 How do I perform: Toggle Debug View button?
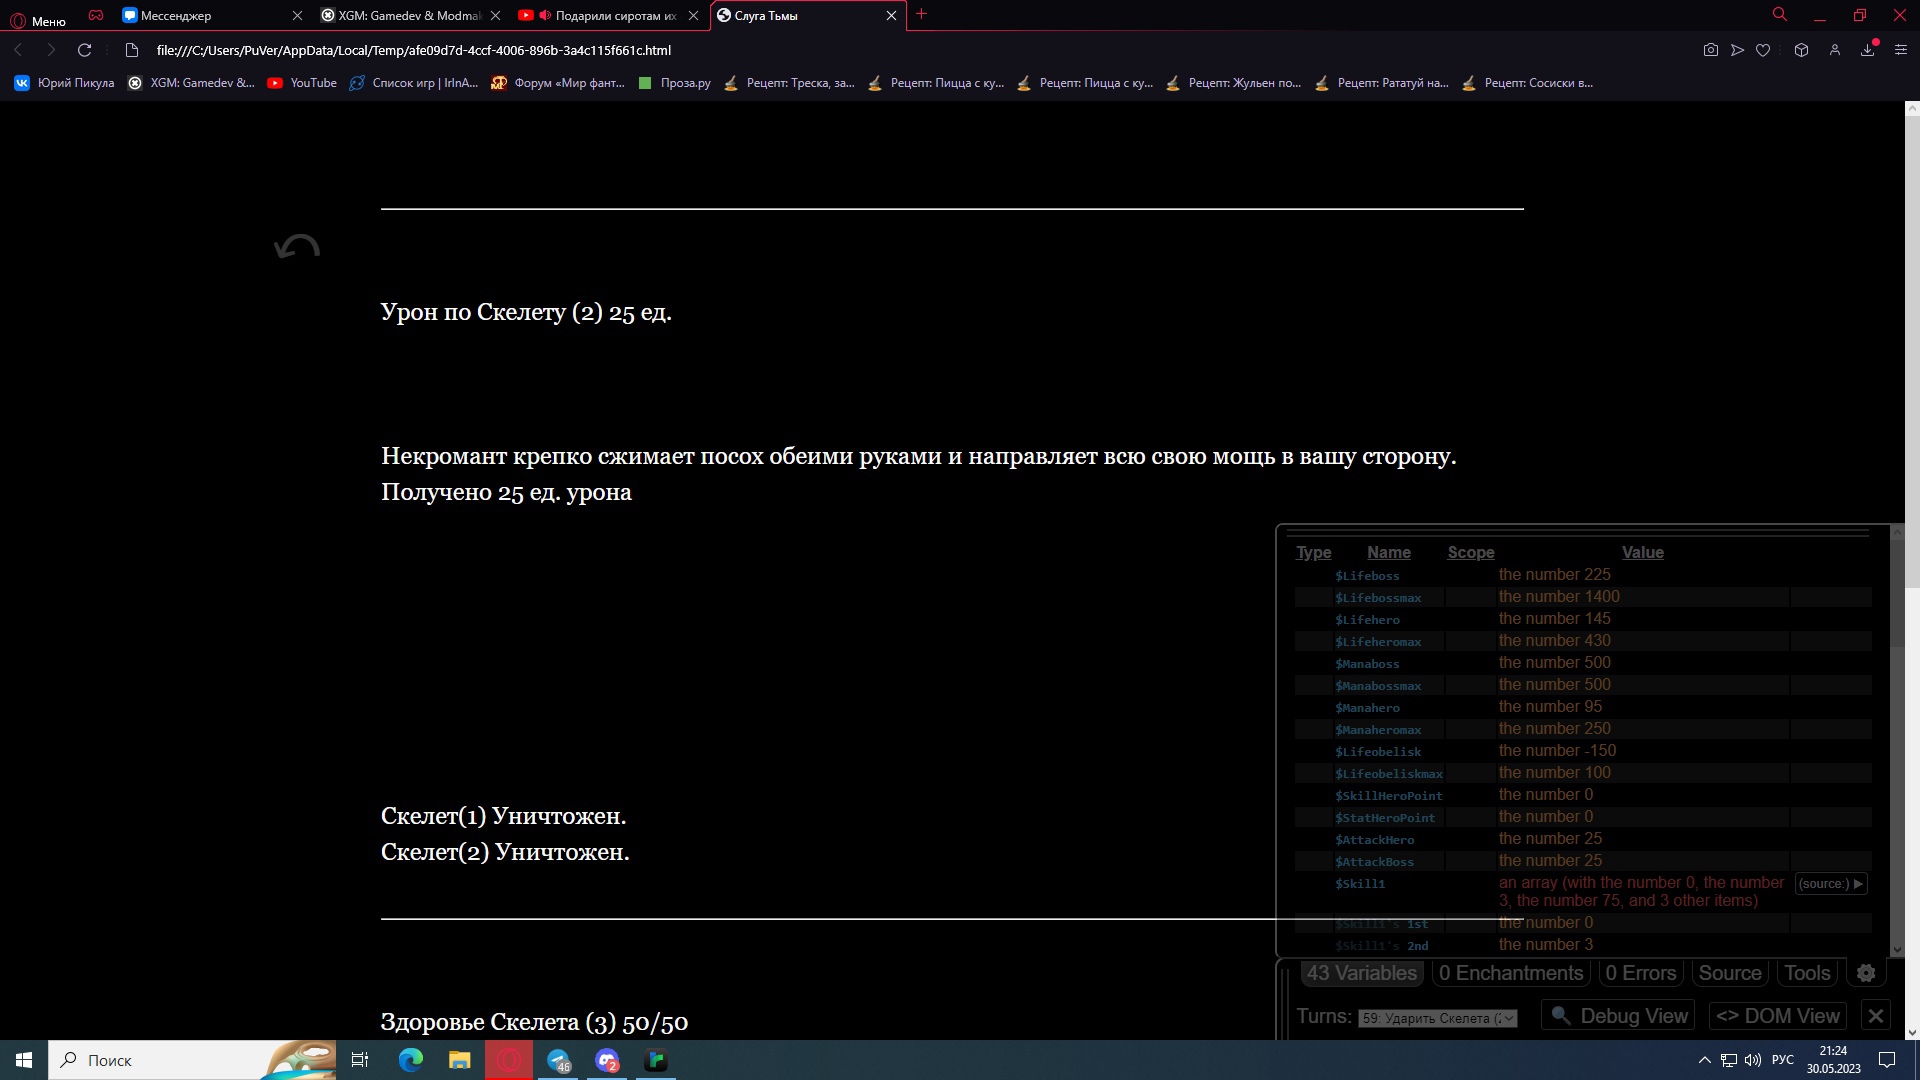(1618, 1016)
